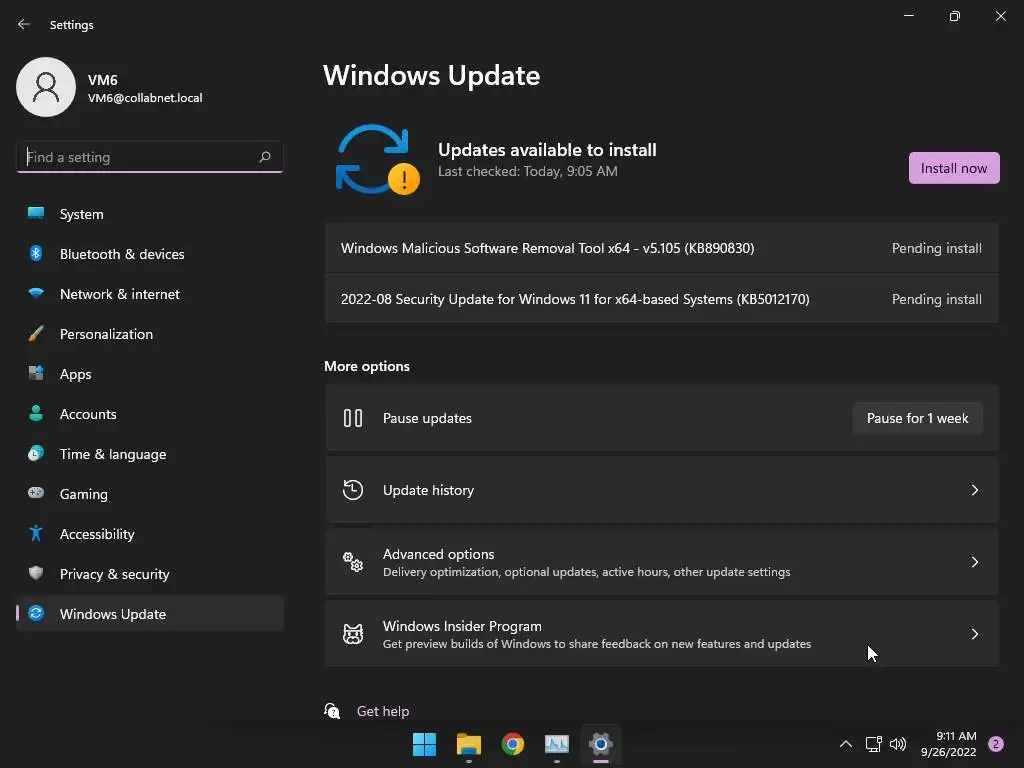The width and height of the screenshot is (1024, 768).
Task: Launch Google Chrome from the taskbar
Action: click(x=513, y=744)
